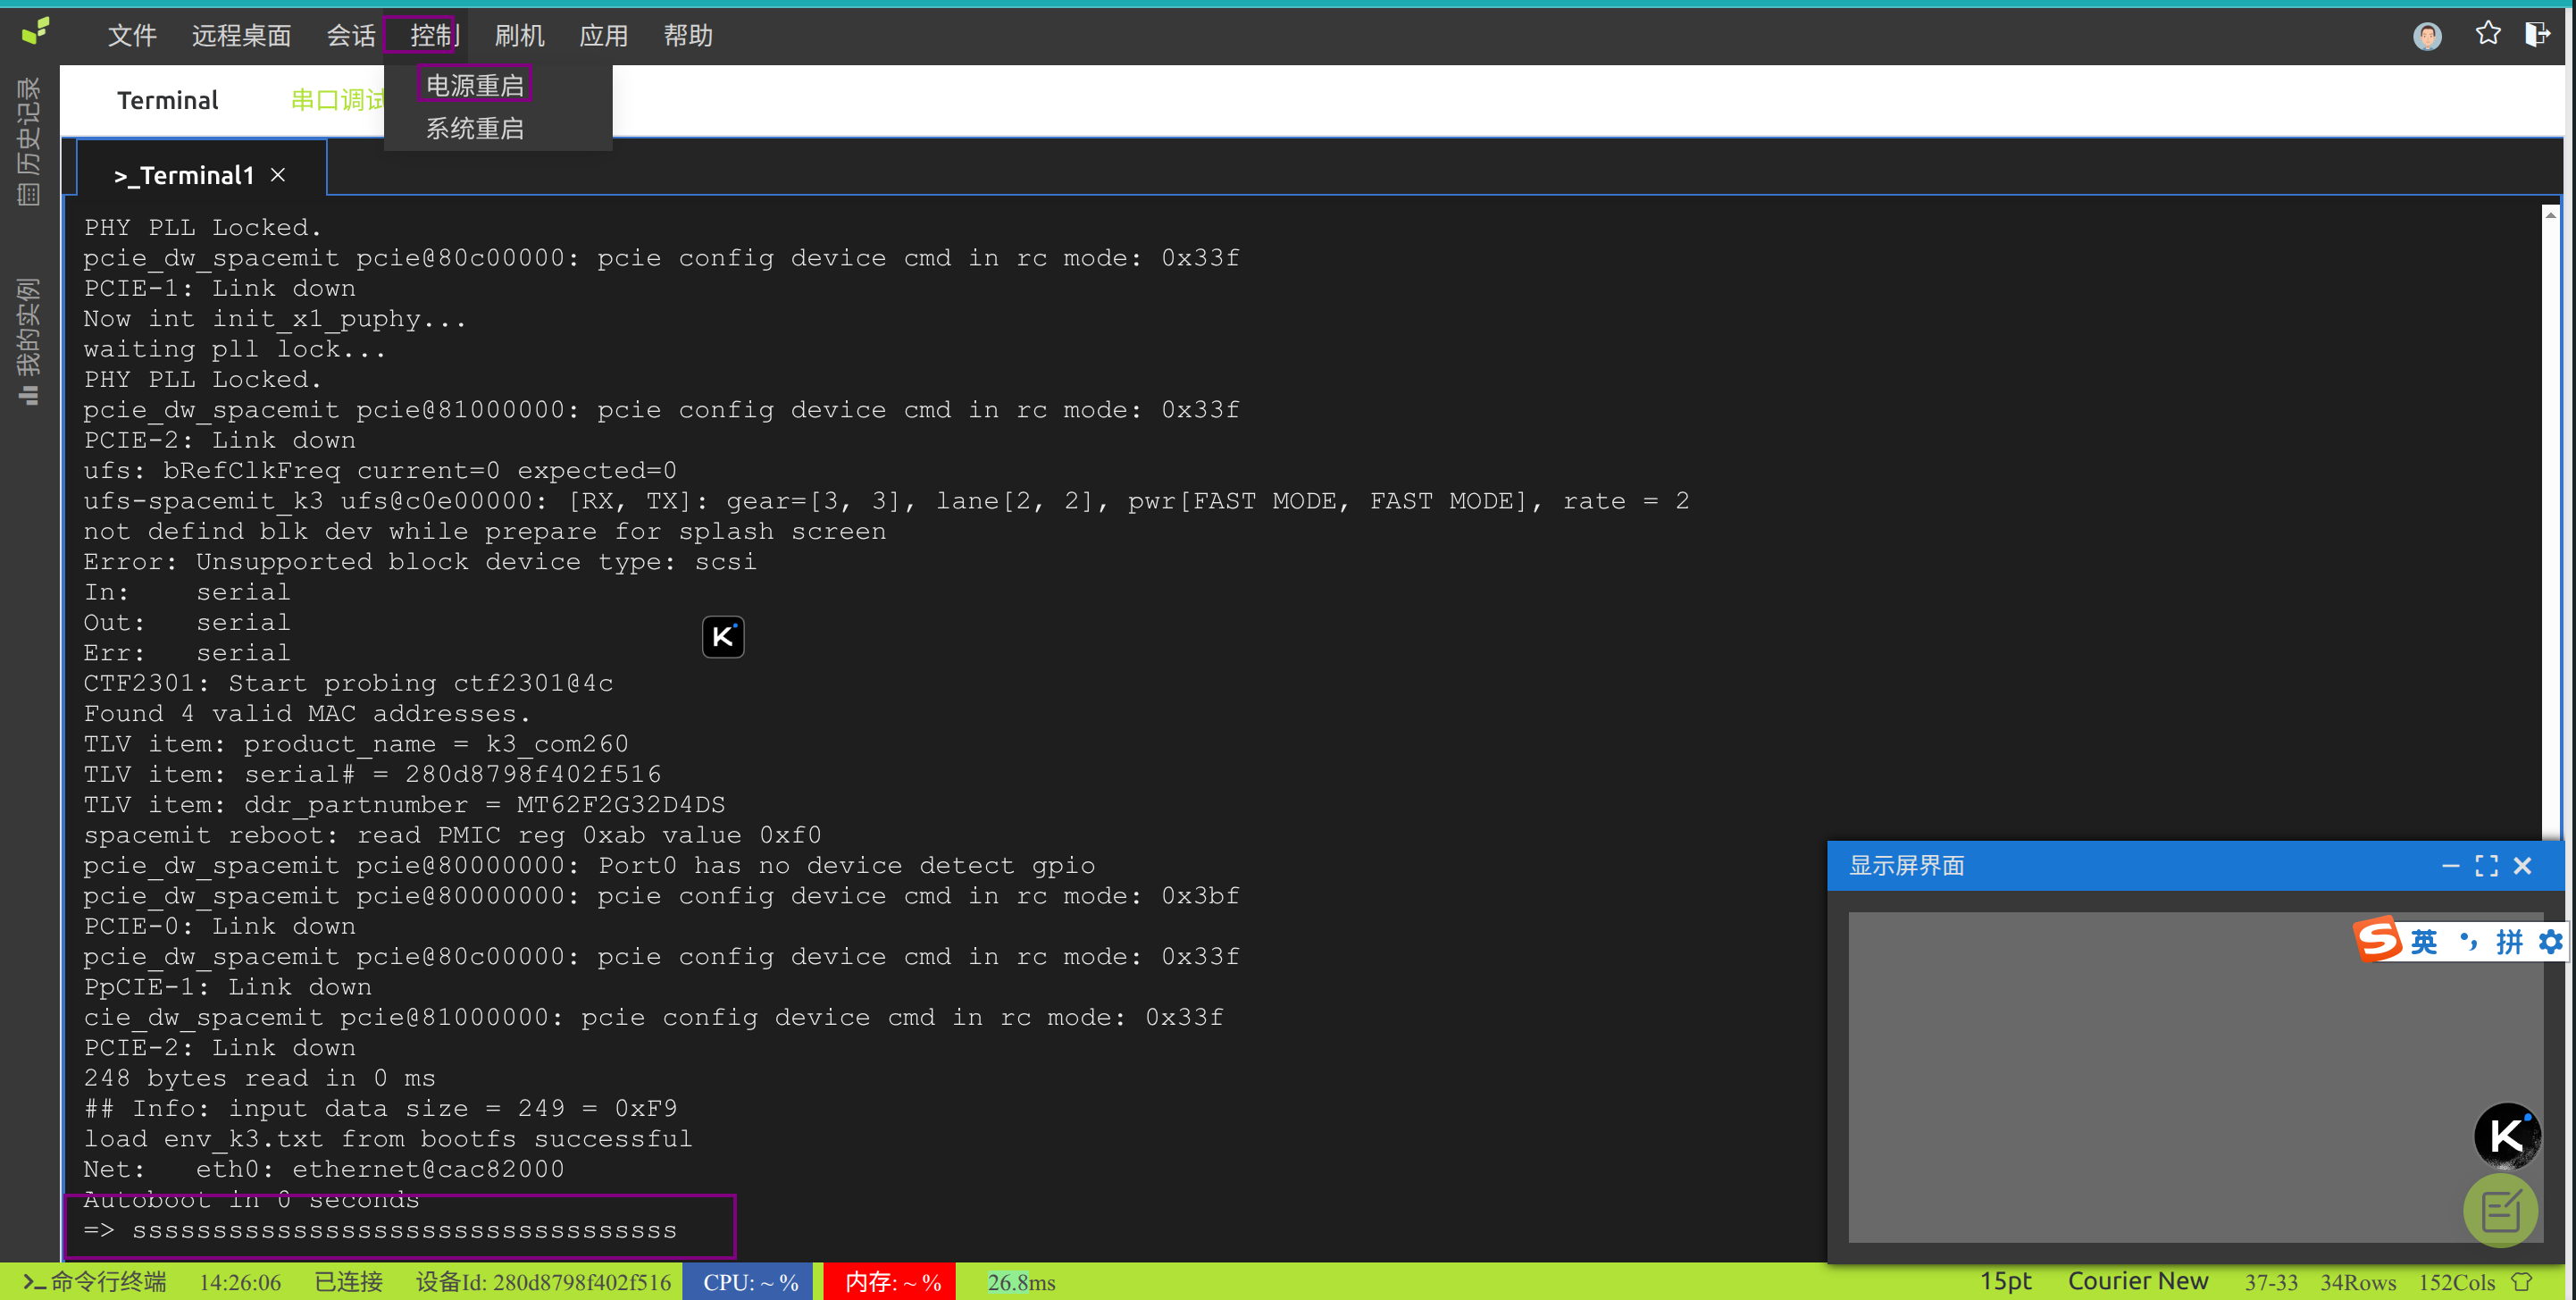Open Sogou input method settings gear

tap(2551, 941)
